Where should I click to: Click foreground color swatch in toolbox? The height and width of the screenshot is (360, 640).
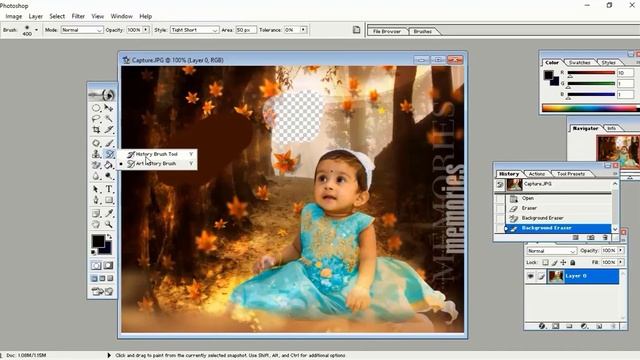pyautogui.click(x=98, y=241)
